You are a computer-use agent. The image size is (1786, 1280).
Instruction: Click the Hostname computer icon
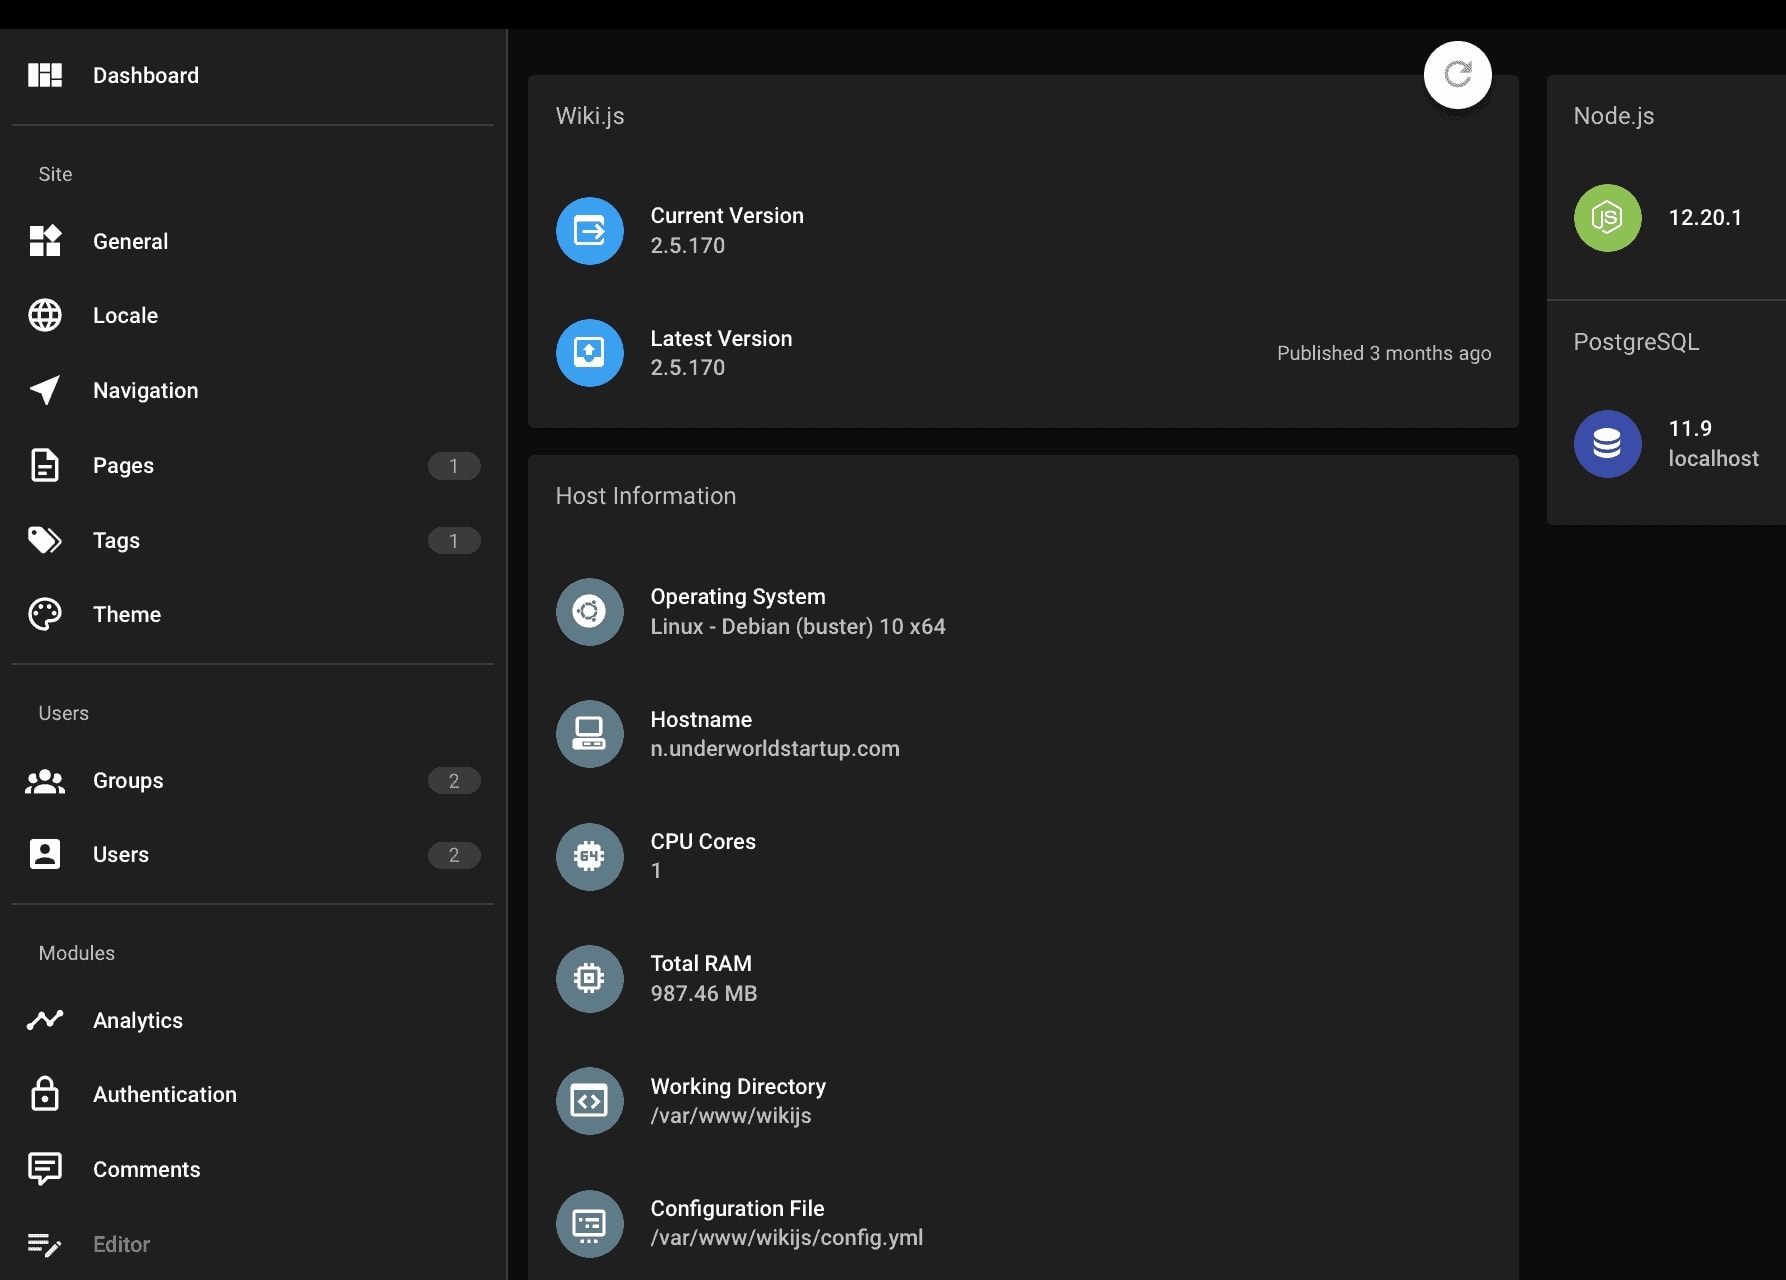(x=590, y=734)
